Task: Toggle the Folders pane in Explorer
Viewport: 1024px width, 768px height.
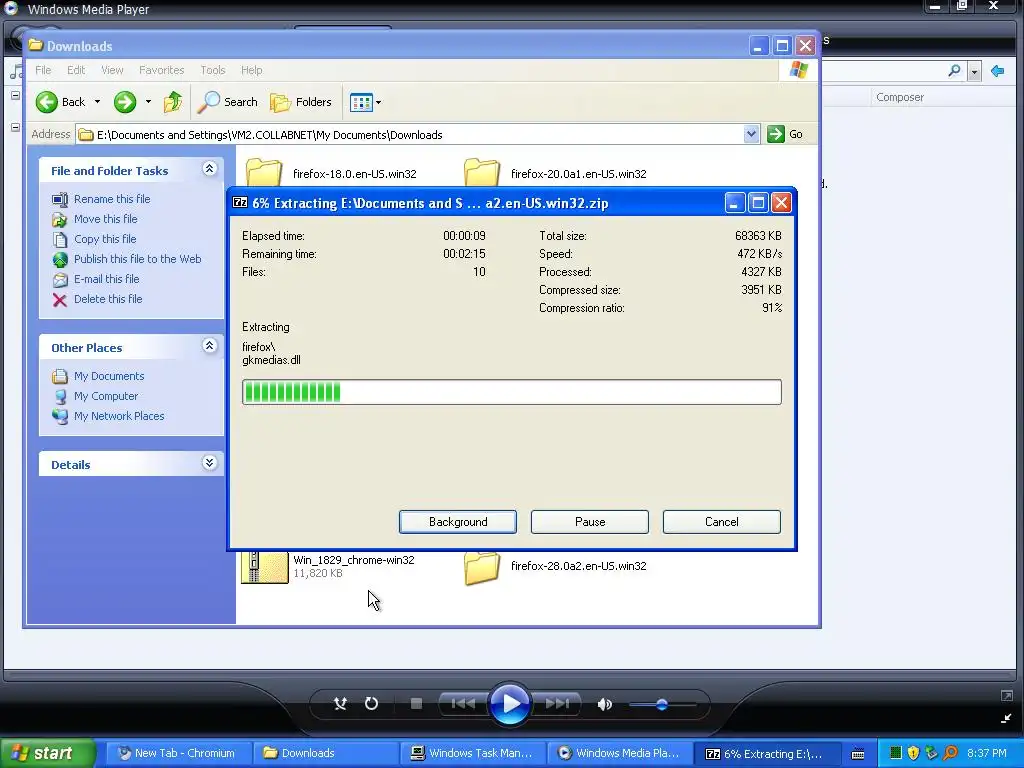Action: tap(301, 102)
